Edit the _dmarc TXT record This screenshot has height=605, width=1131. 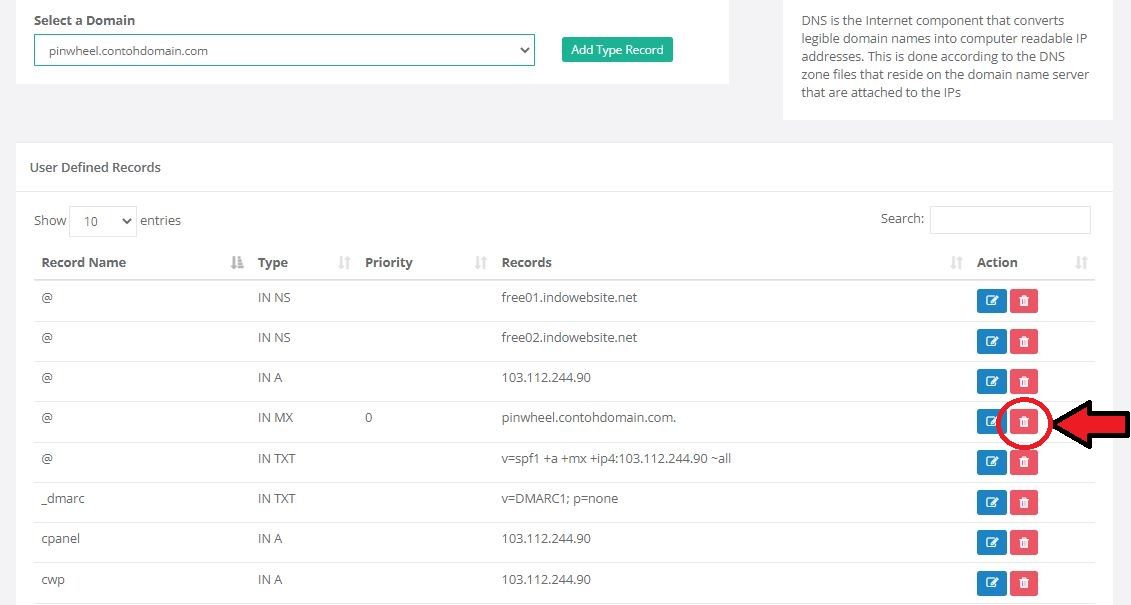pyautogui.click(x=991, y=502)
